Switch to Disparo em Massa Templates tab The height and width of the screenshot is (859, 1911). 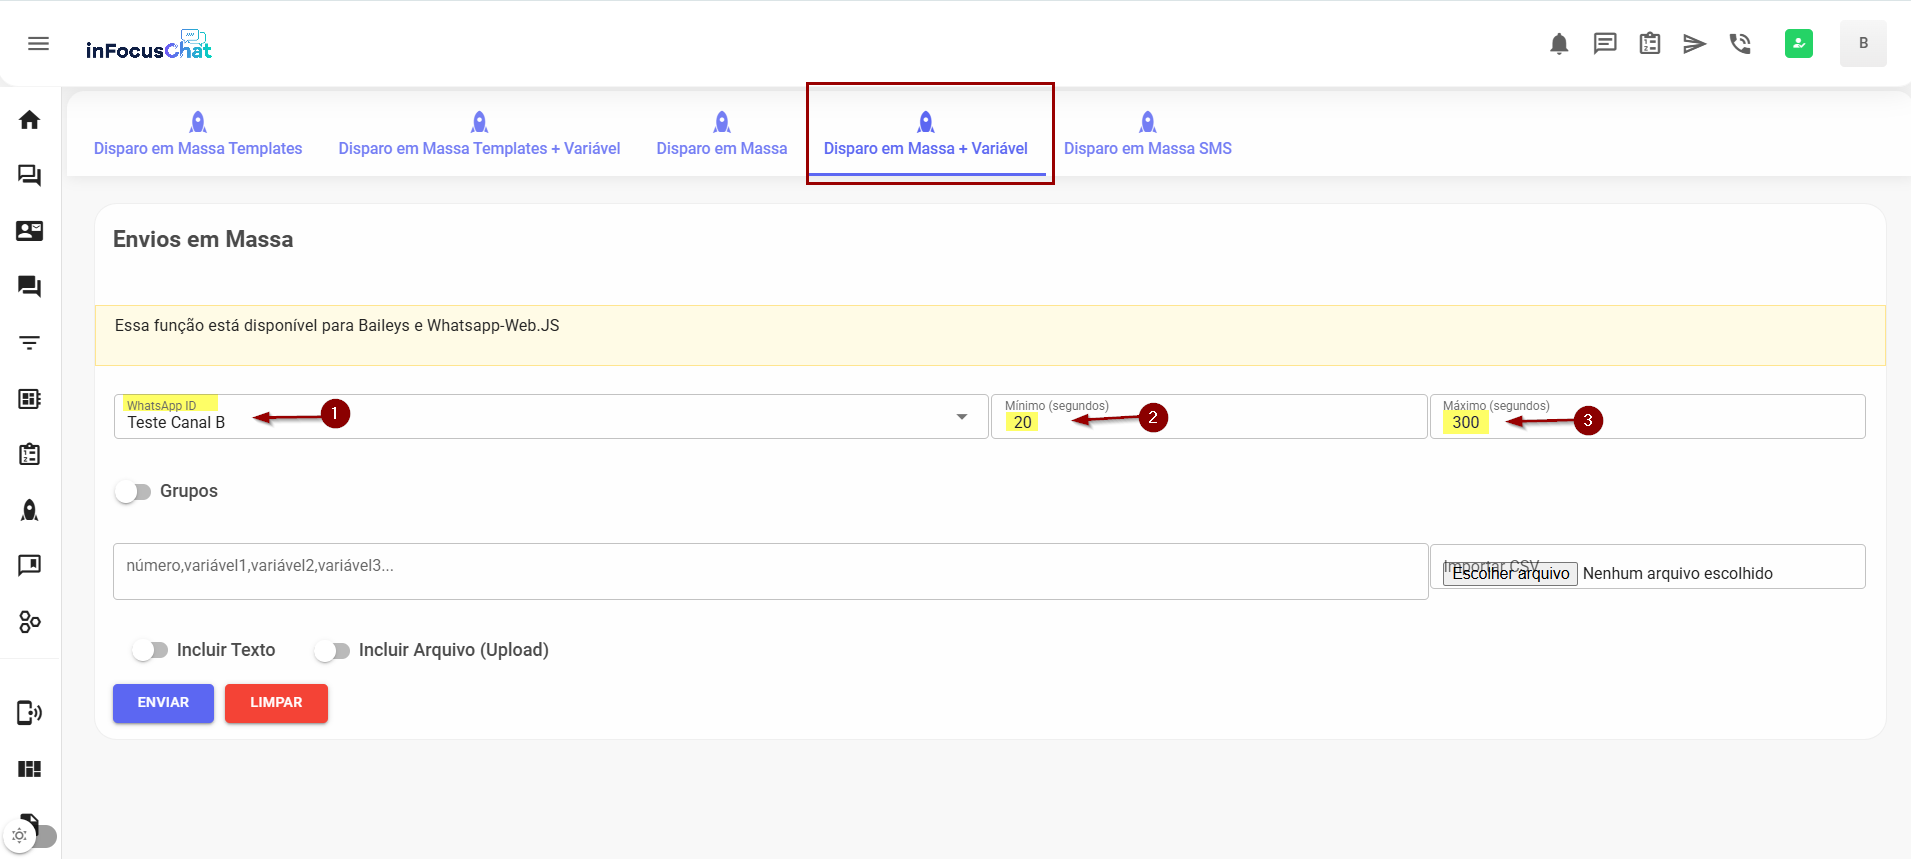click(198, 135)
